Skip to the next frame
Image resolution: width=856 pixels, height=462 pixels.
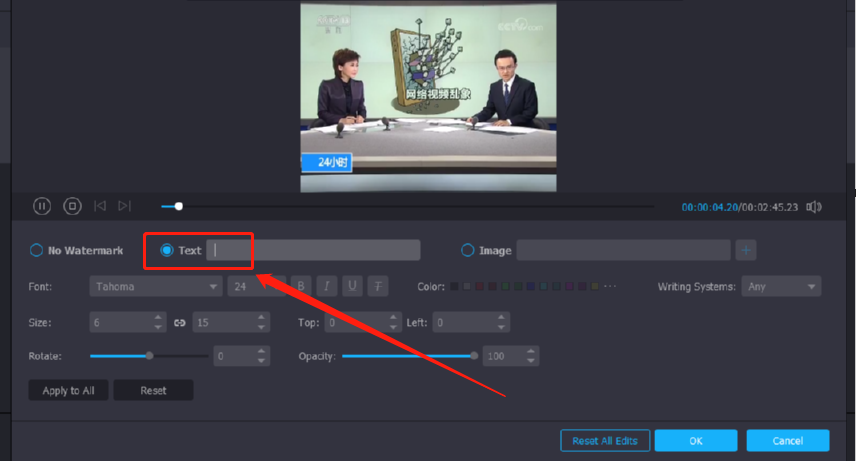point(124,206)
